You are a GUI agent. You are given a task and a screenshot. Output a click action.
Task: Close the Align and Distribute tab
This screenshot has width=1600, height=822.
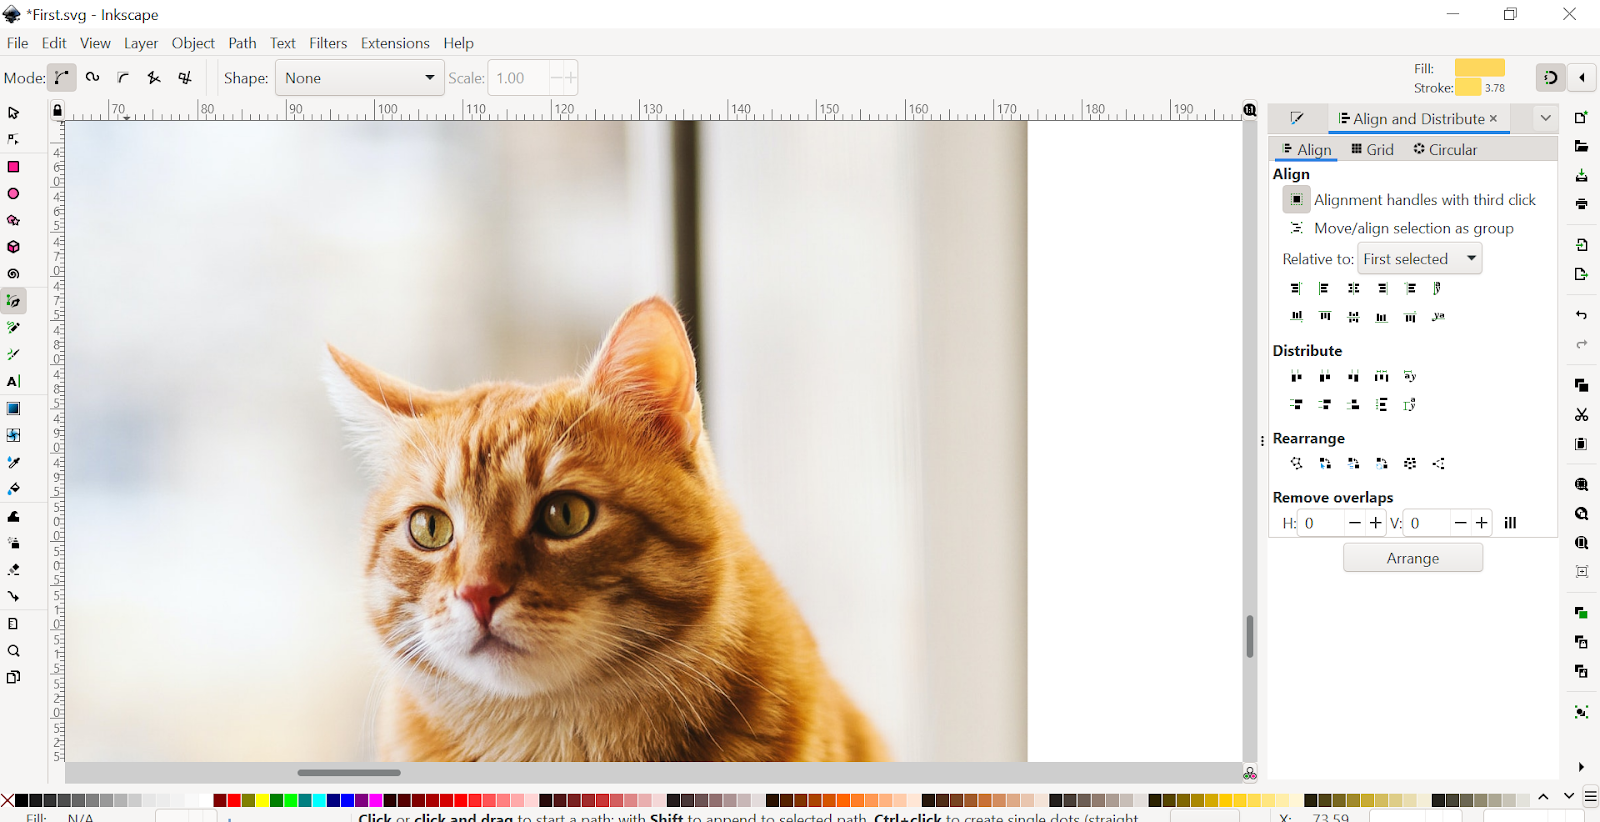(1493, 118)
